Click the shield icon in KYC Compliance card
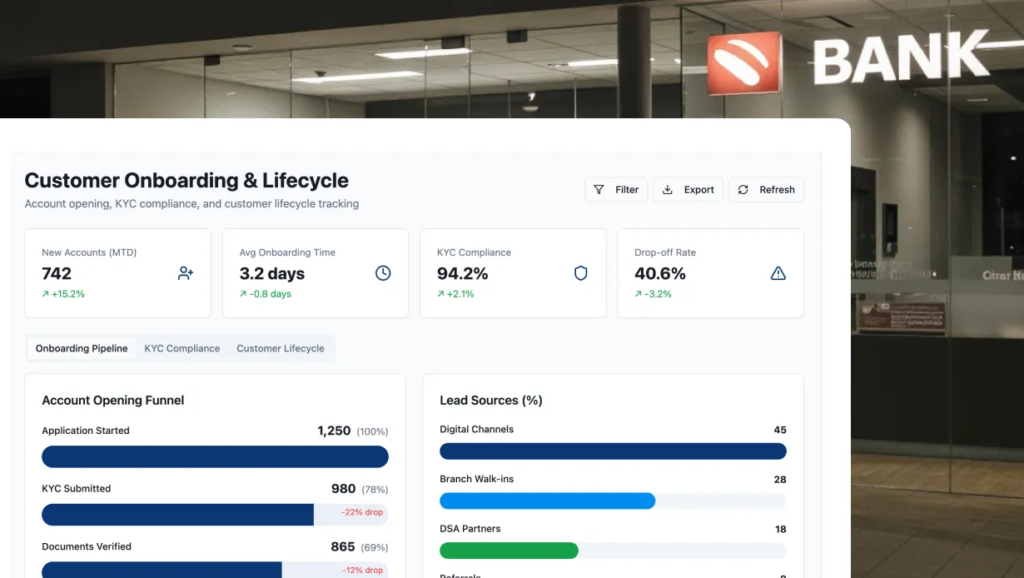The width and height of the screenshot is (1024, 578). coord(580,273)
